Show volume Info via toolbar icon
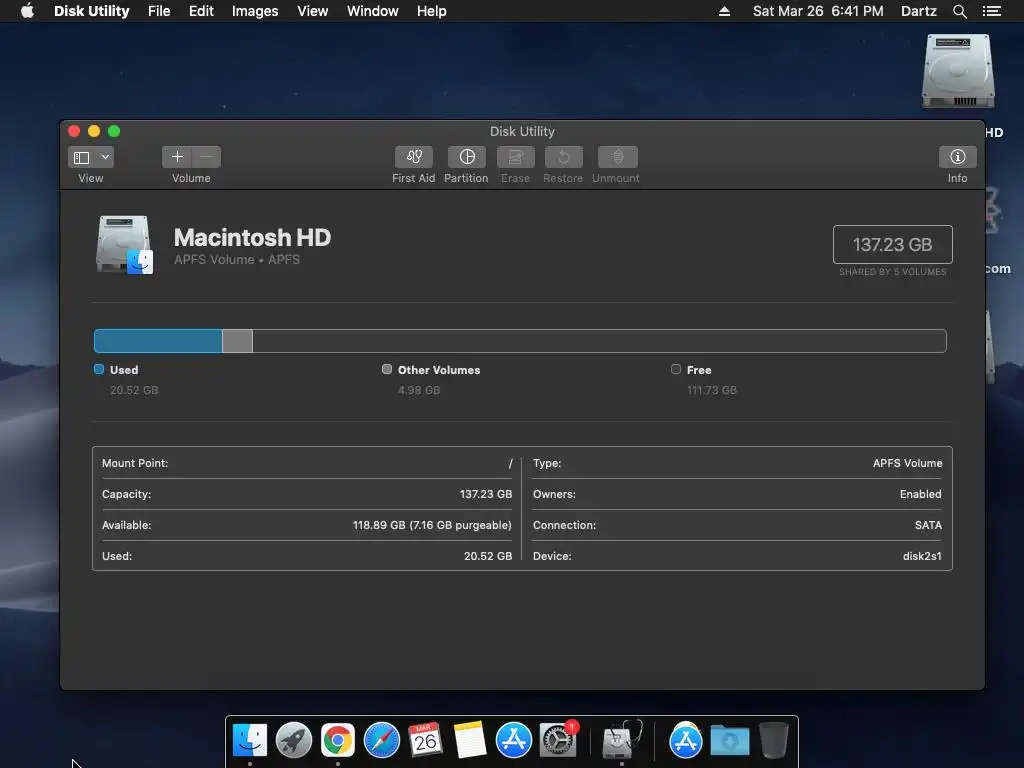The image size is (1024, 768). (x=957, y=157)
